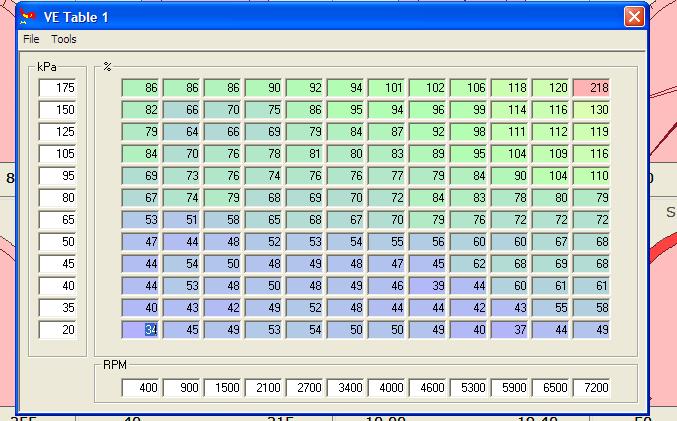The image size is (677, 421).
Task: Open the File menu
Action: click(31, 39)
